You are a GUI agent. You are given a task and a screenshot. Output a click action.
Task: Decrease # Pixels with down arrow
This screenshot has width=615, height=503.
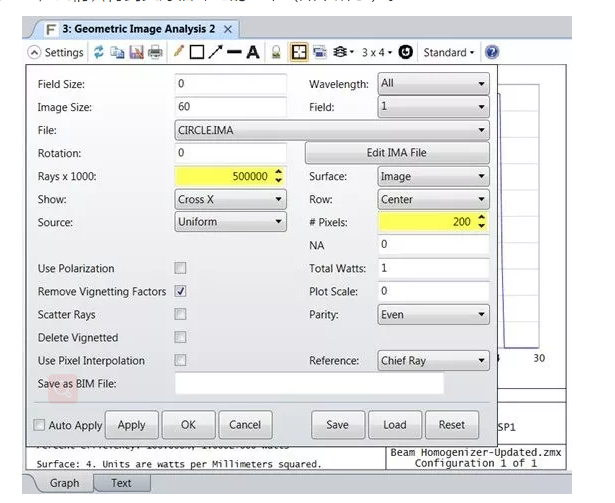482,226
